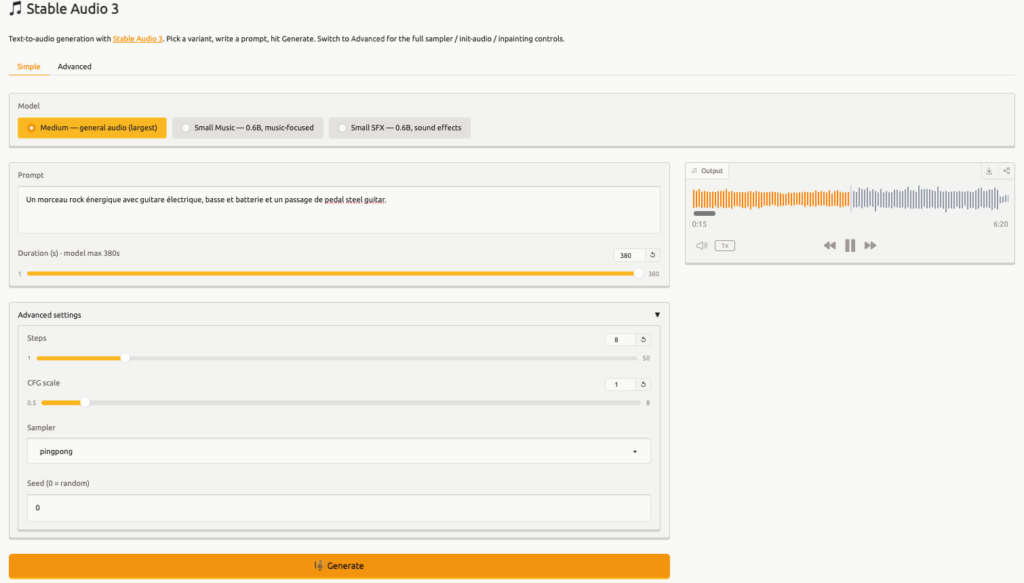Select Medium general audio model
The height and width of the screenshot is (583, 1024).
pyautogui.click(x=92, y=128)
